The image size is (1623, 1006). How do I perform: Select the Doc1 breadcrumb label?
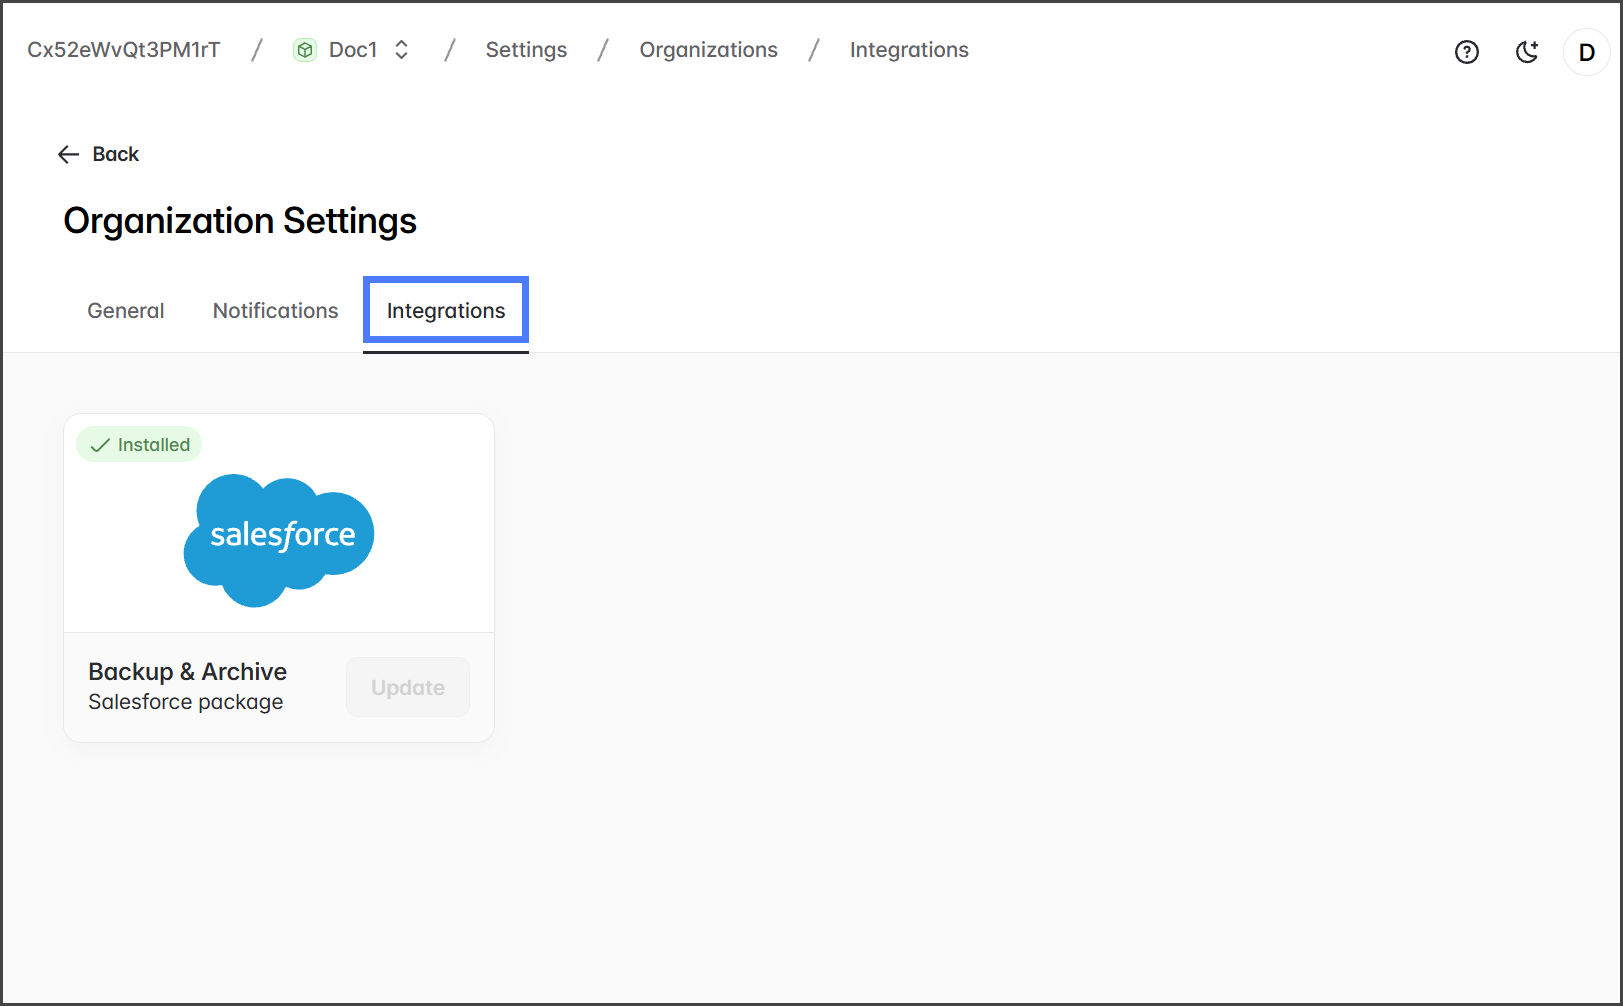coord(353,50)
